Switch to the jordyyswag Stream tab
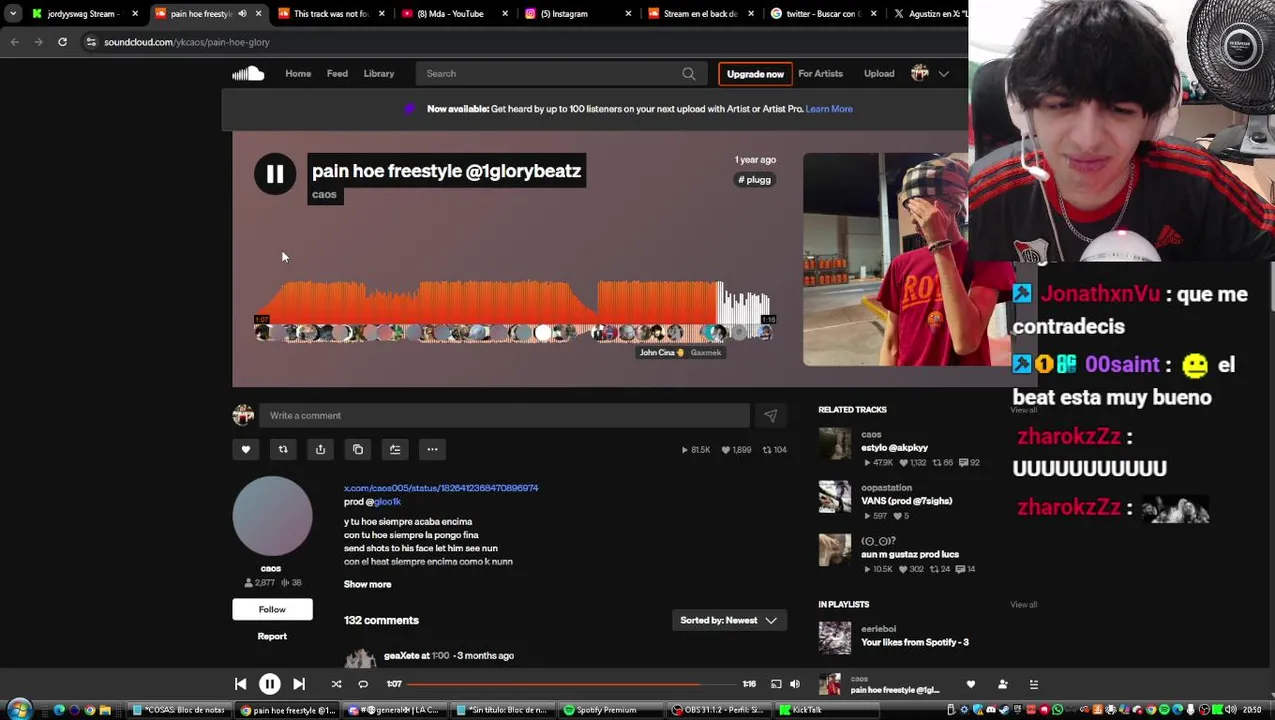1275x720 pixels. pyautogui.click(x=85, y=14)
